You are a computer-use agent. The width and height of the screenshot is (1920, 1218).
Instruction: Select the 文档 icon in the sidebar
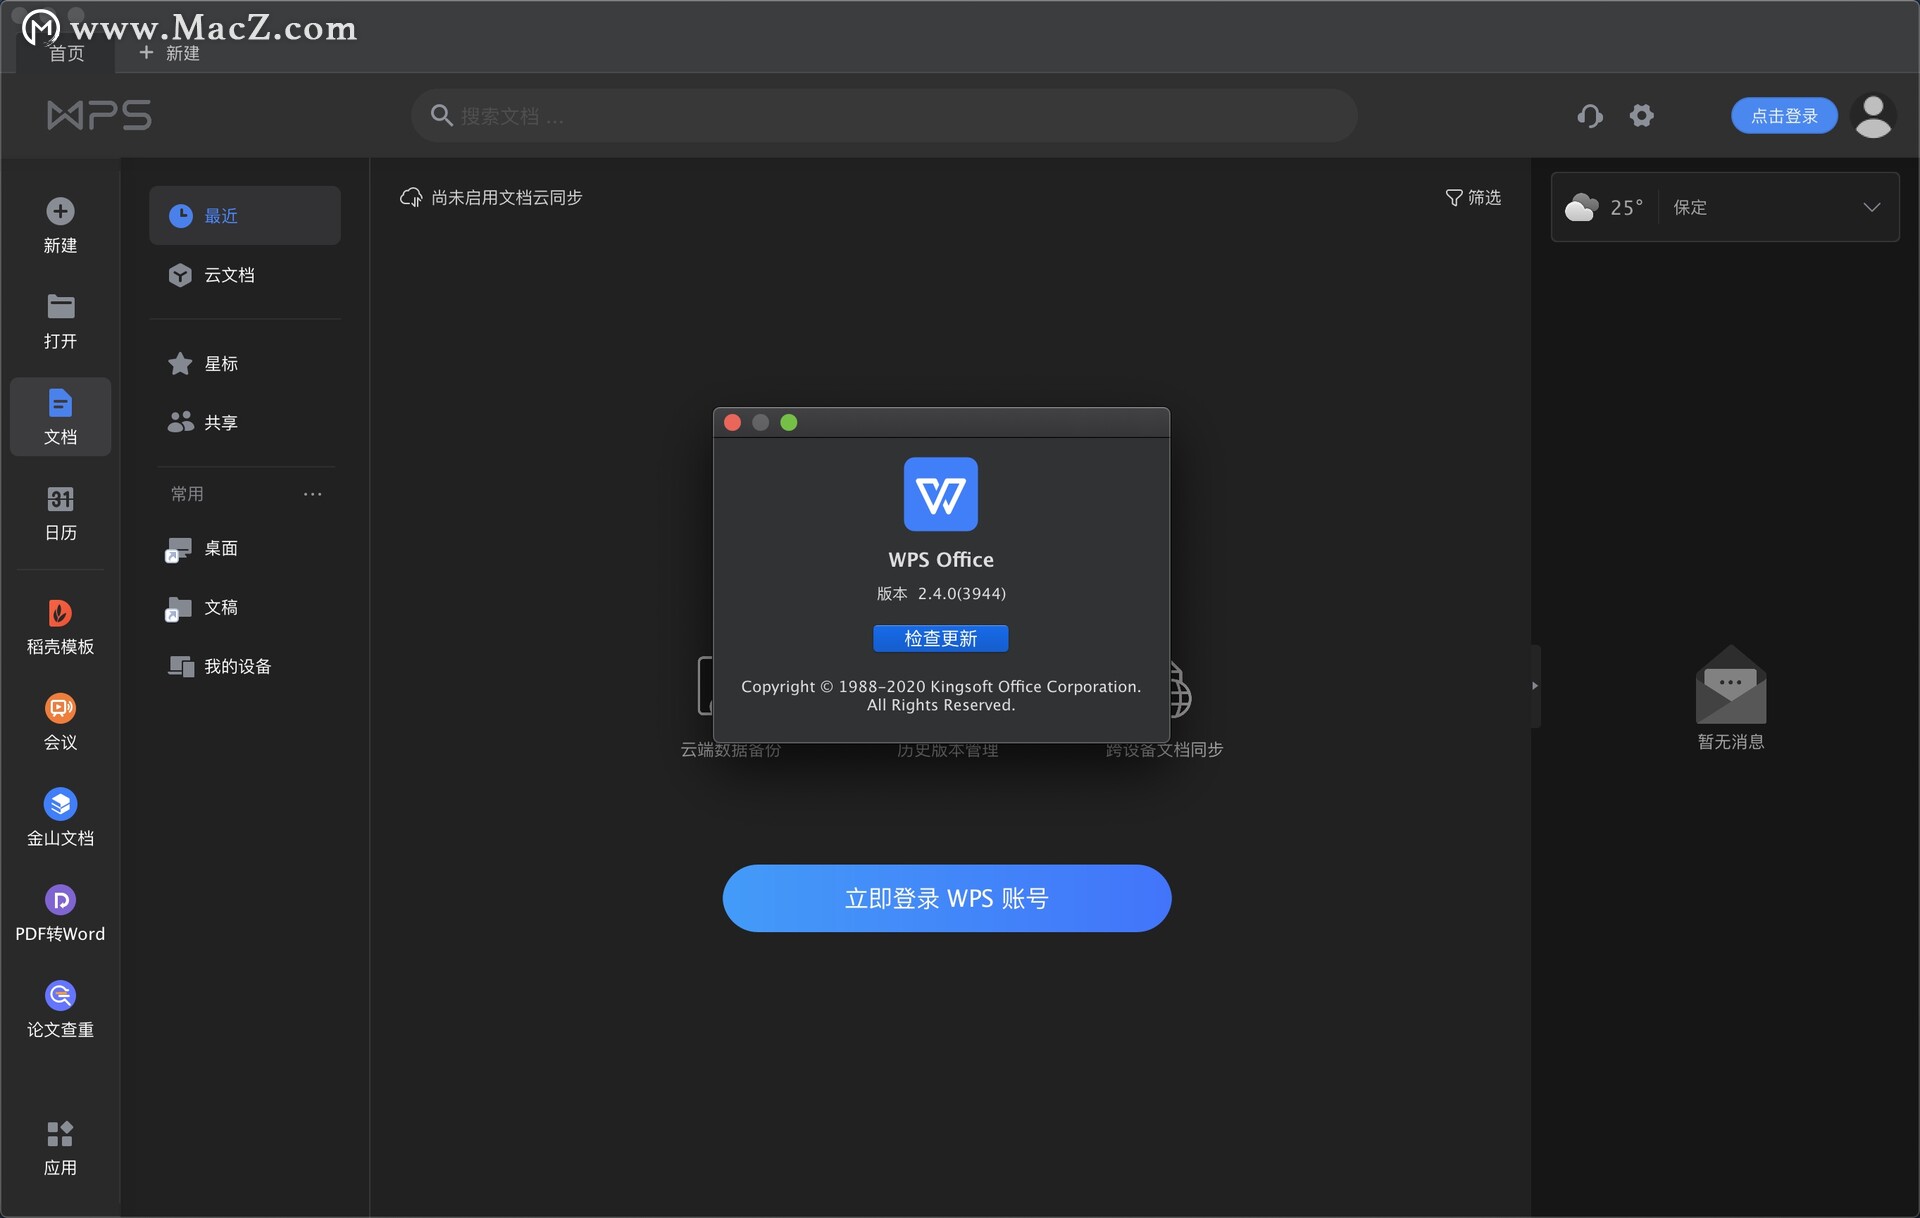(60, 403)
